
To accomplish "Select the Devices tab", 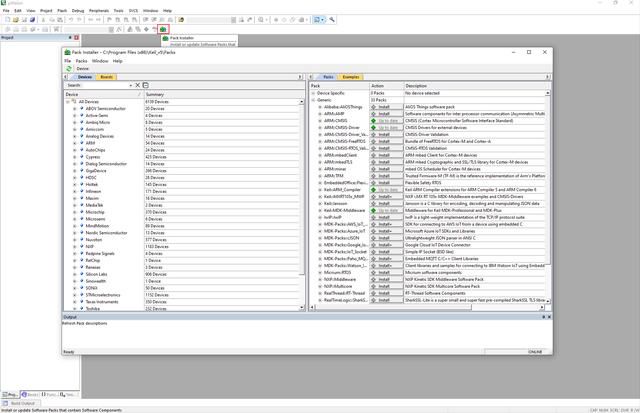I will 84,77.
